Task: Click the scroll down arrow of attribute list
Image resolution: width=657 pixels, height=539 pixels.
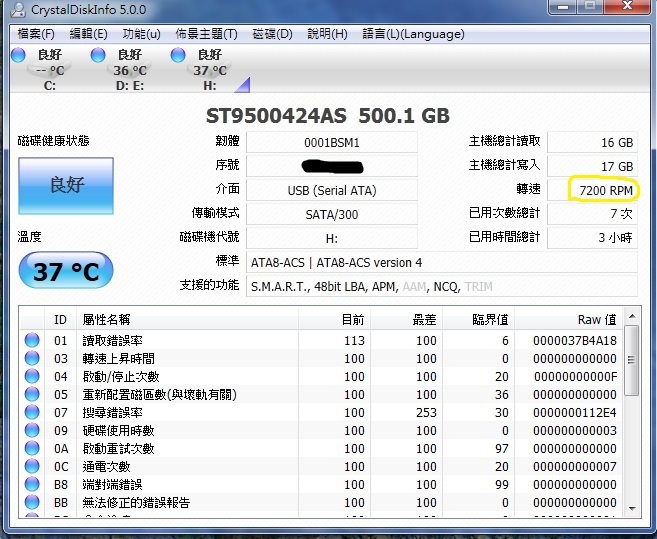Action: pyautogui.click(x=632, y=509)
